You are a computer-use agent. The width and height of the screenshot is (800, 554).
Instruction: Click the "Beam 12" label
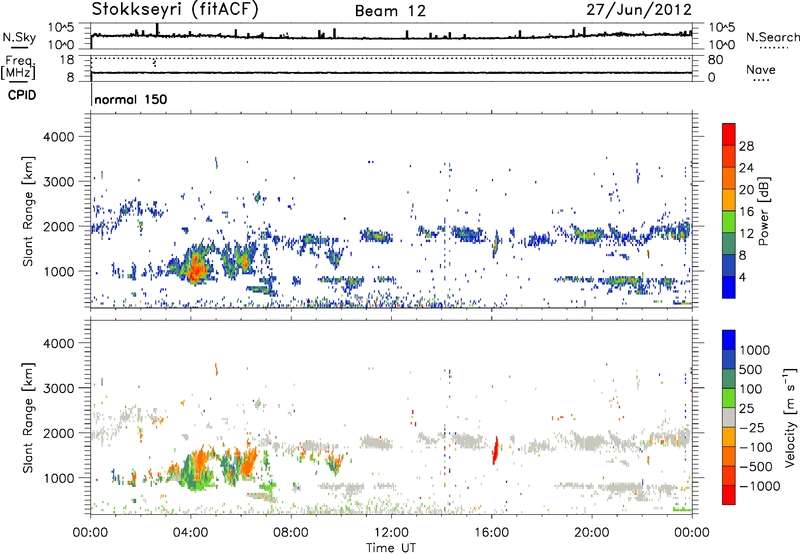390,11
